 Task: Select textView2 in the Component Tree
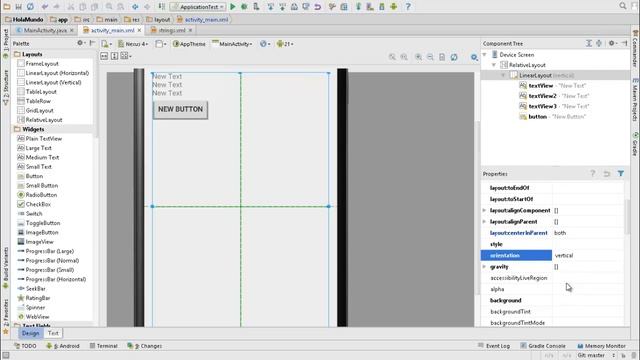coord(554,96)
